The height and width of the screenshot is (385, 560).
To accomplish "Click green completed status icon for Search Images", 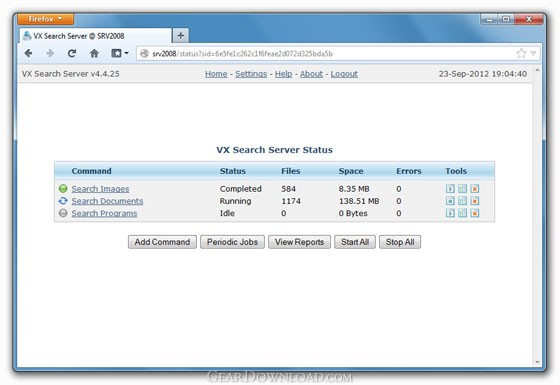I will point(63,189).
